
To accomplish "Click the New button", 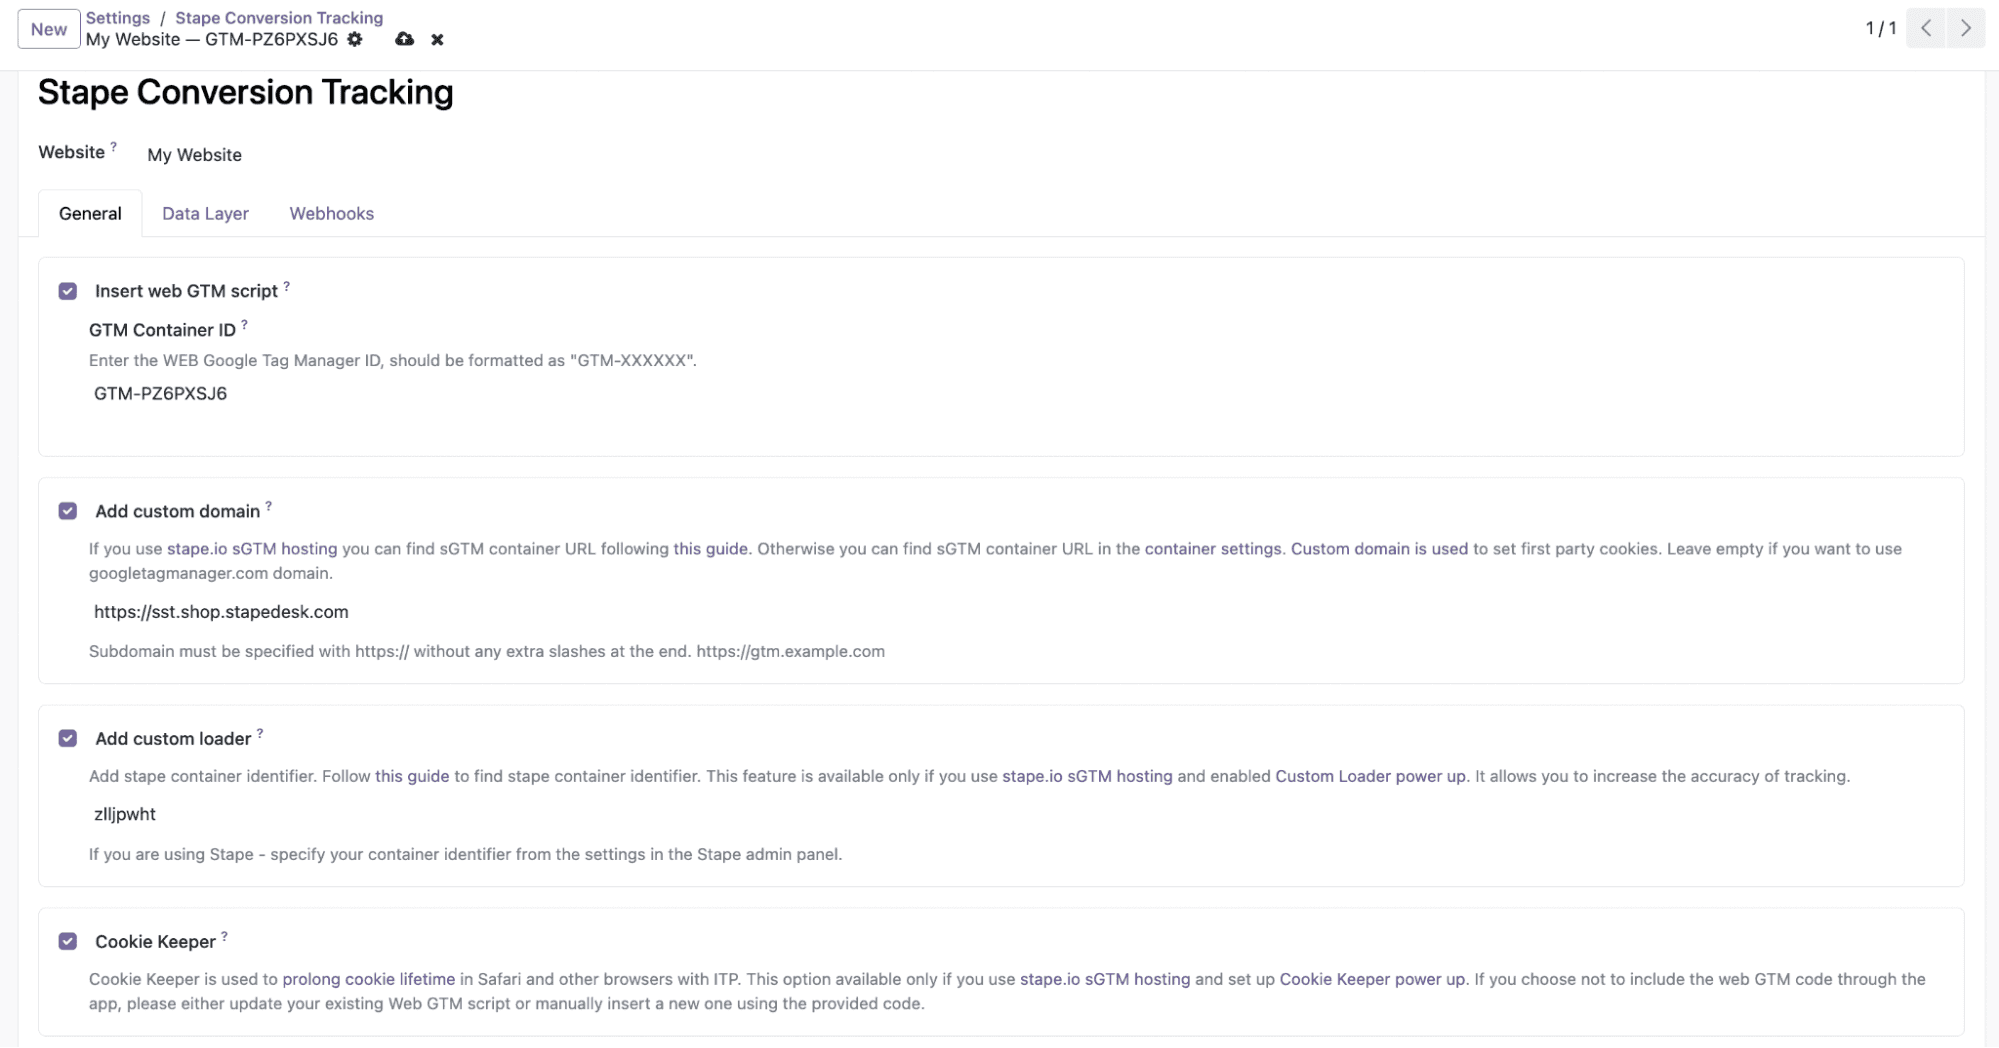I will [x=48, y=29].
